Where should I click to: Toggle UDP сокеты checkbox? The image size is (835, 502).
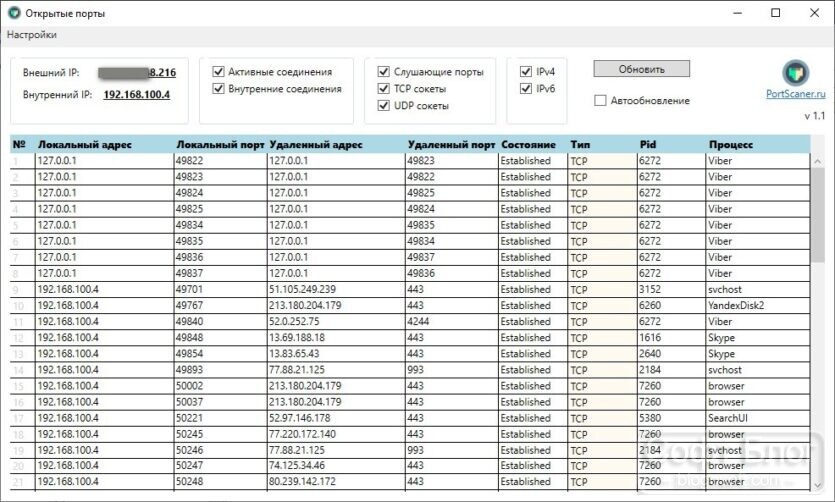click(383, 105)
